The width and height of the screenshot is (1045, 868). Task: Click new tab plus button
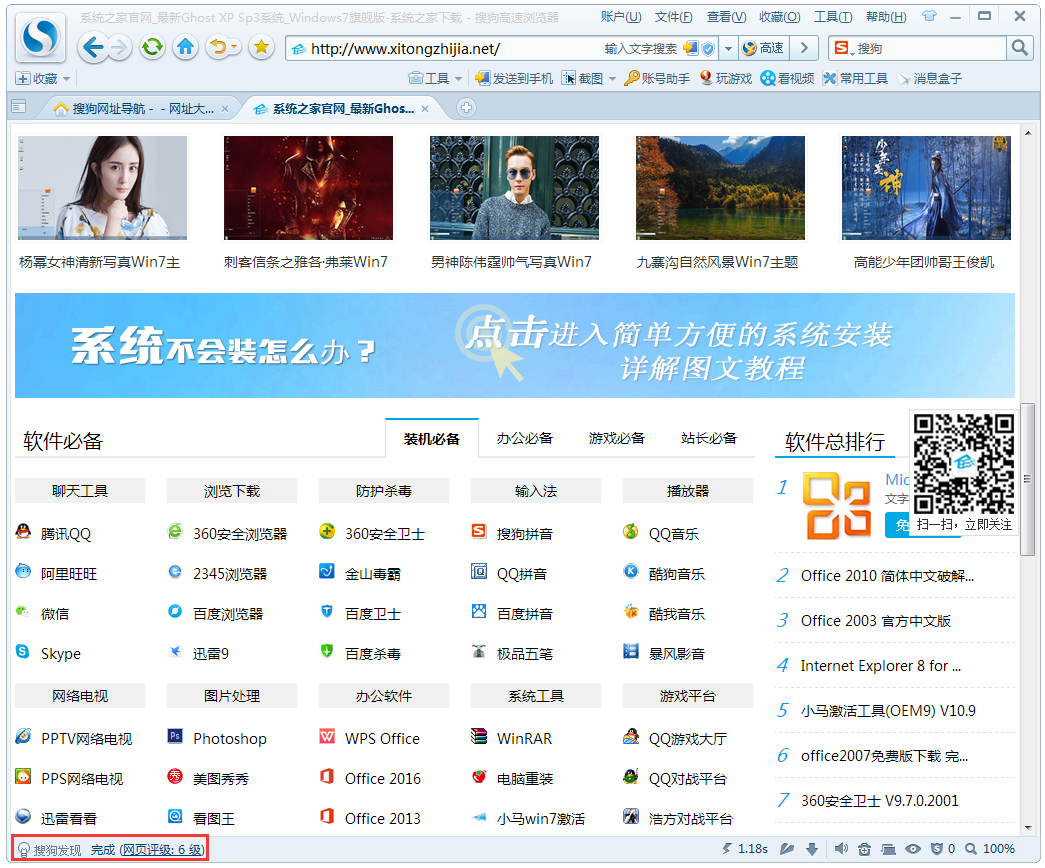[x=467, y=107]
